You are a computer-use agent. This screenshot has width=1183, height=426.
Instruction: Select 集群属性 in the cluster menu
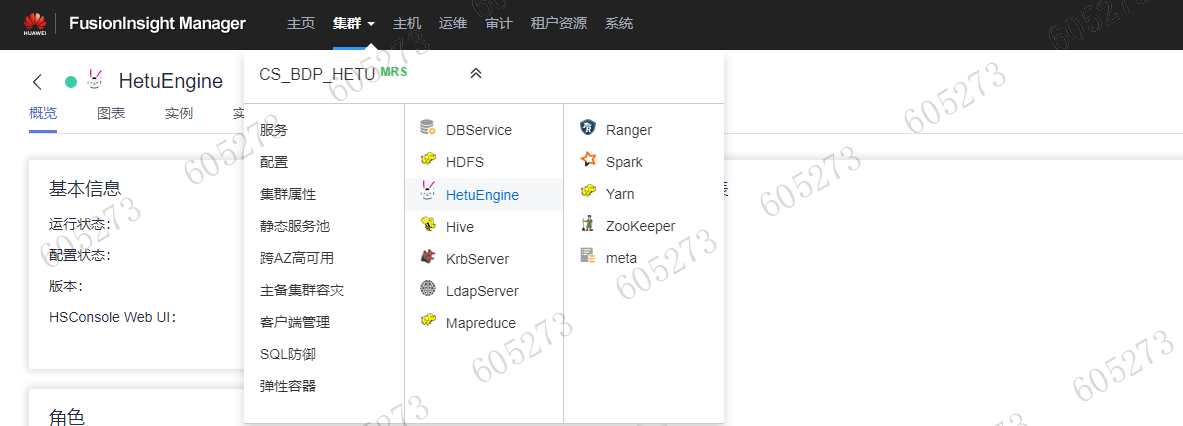(x=287, y=195)
